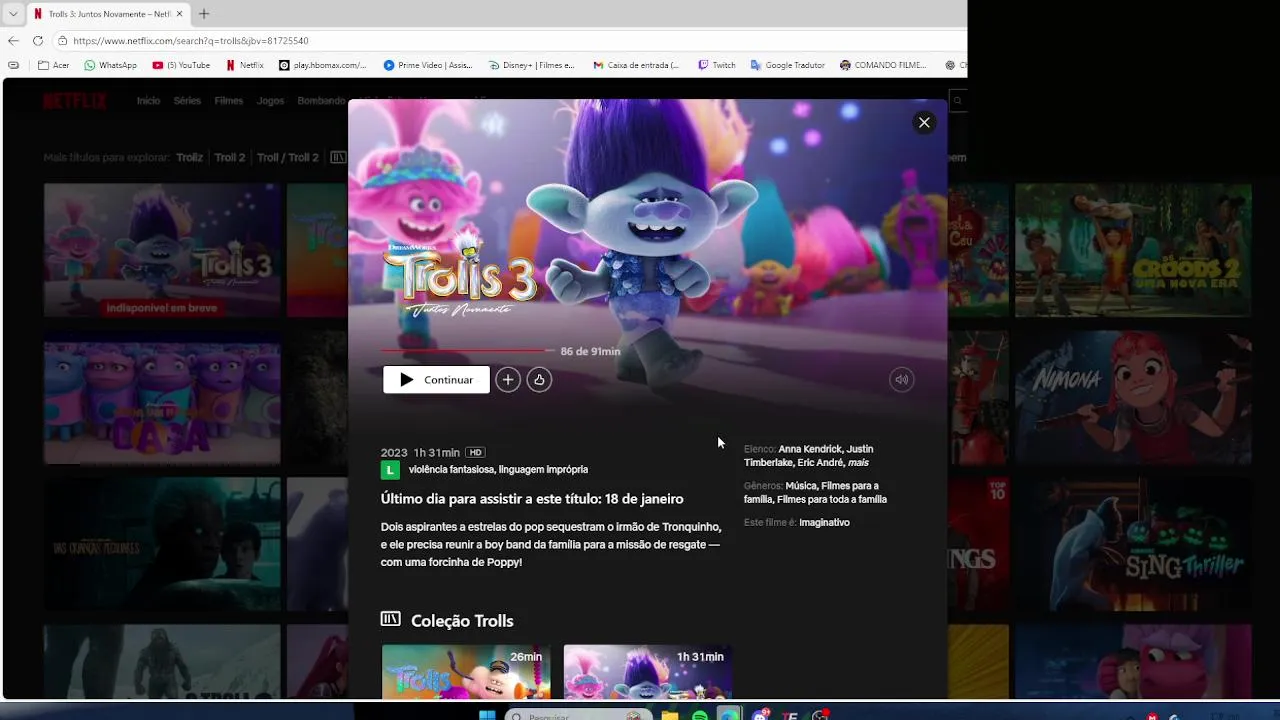Viewport: 1280px width, 720px height.
Task: Click the Windows taskbar search box
Action: click(x=576, y=716)
